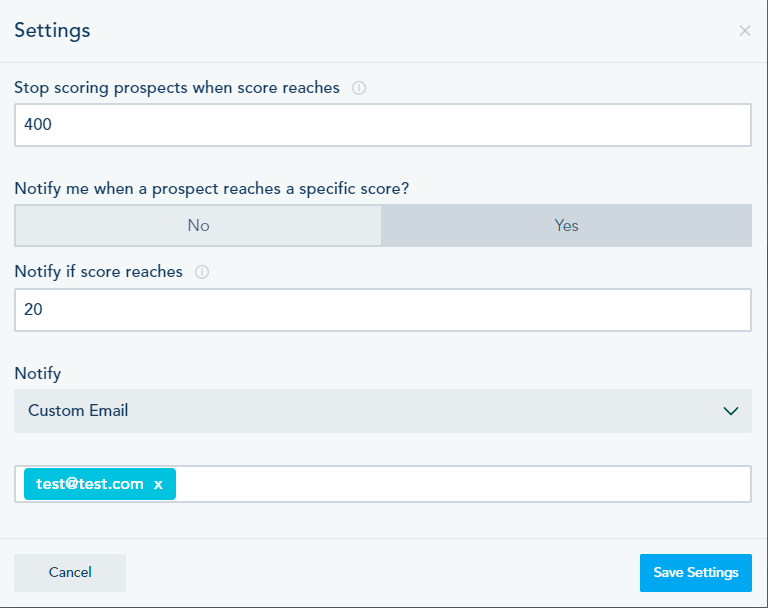
Task: Click the Notify label above the dropdown
Action: (37, 374)
